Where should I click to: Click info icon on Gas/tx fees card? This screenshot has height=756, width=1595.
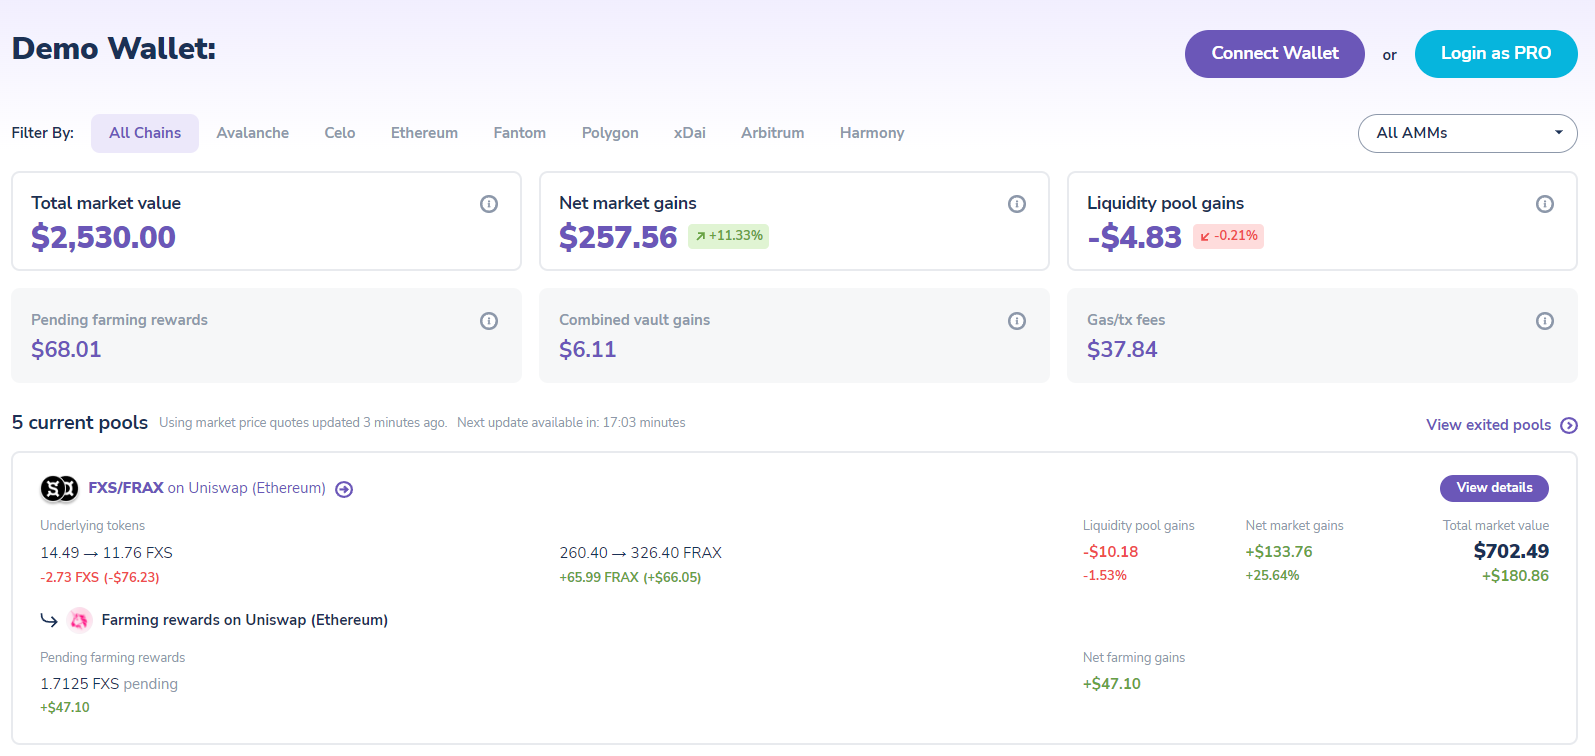(1545, 321)
